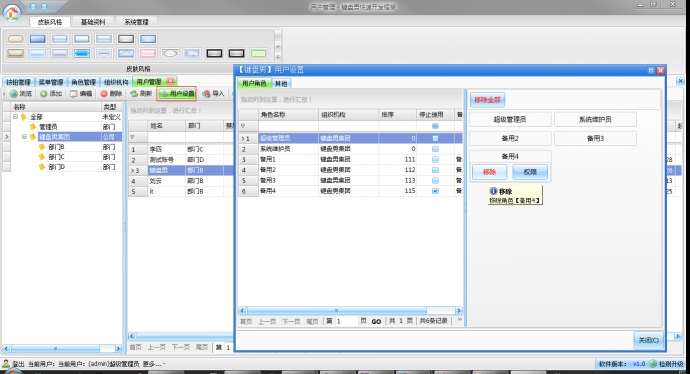Expand the skin gallery more-styles arrow
690x374 pixels.
coord(278,57)
